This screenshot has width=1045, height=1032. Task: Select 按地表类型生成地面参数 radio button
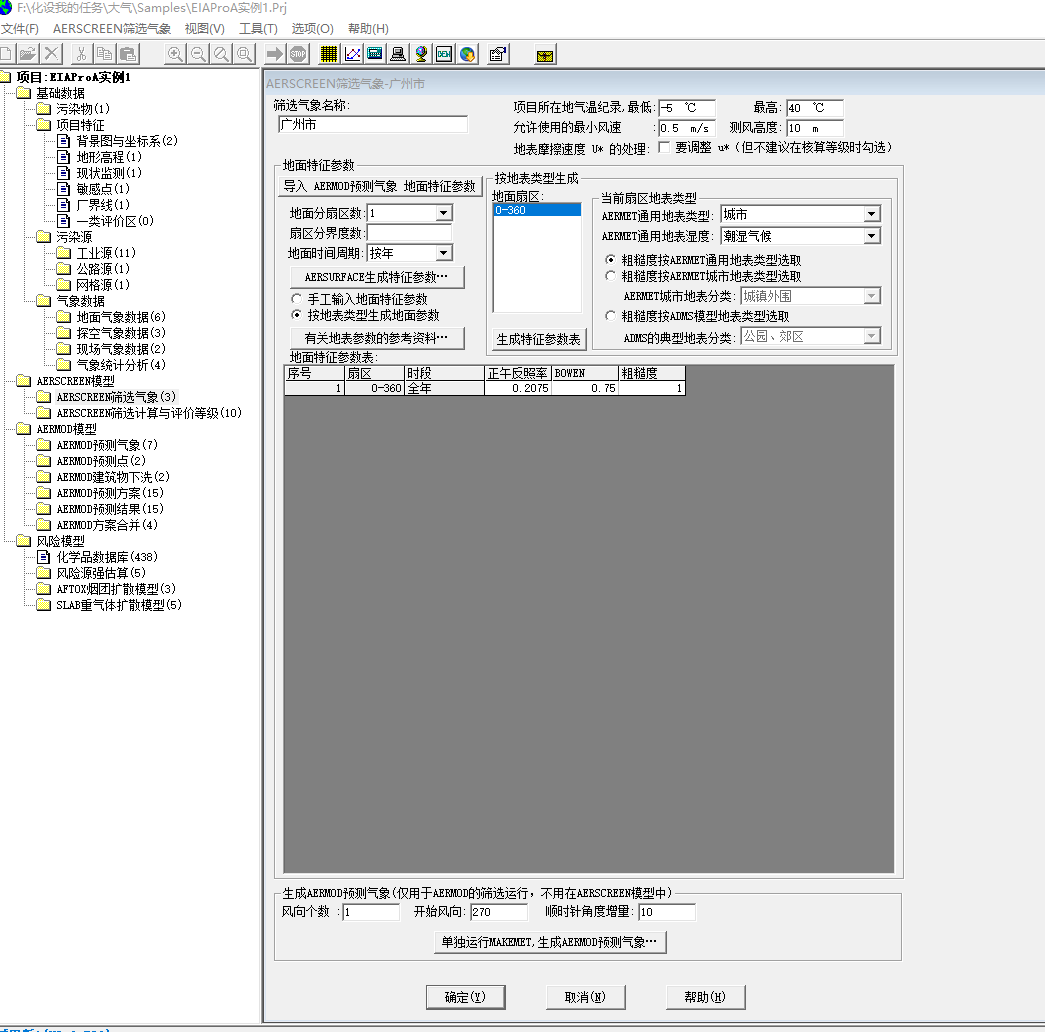[297, 315]
